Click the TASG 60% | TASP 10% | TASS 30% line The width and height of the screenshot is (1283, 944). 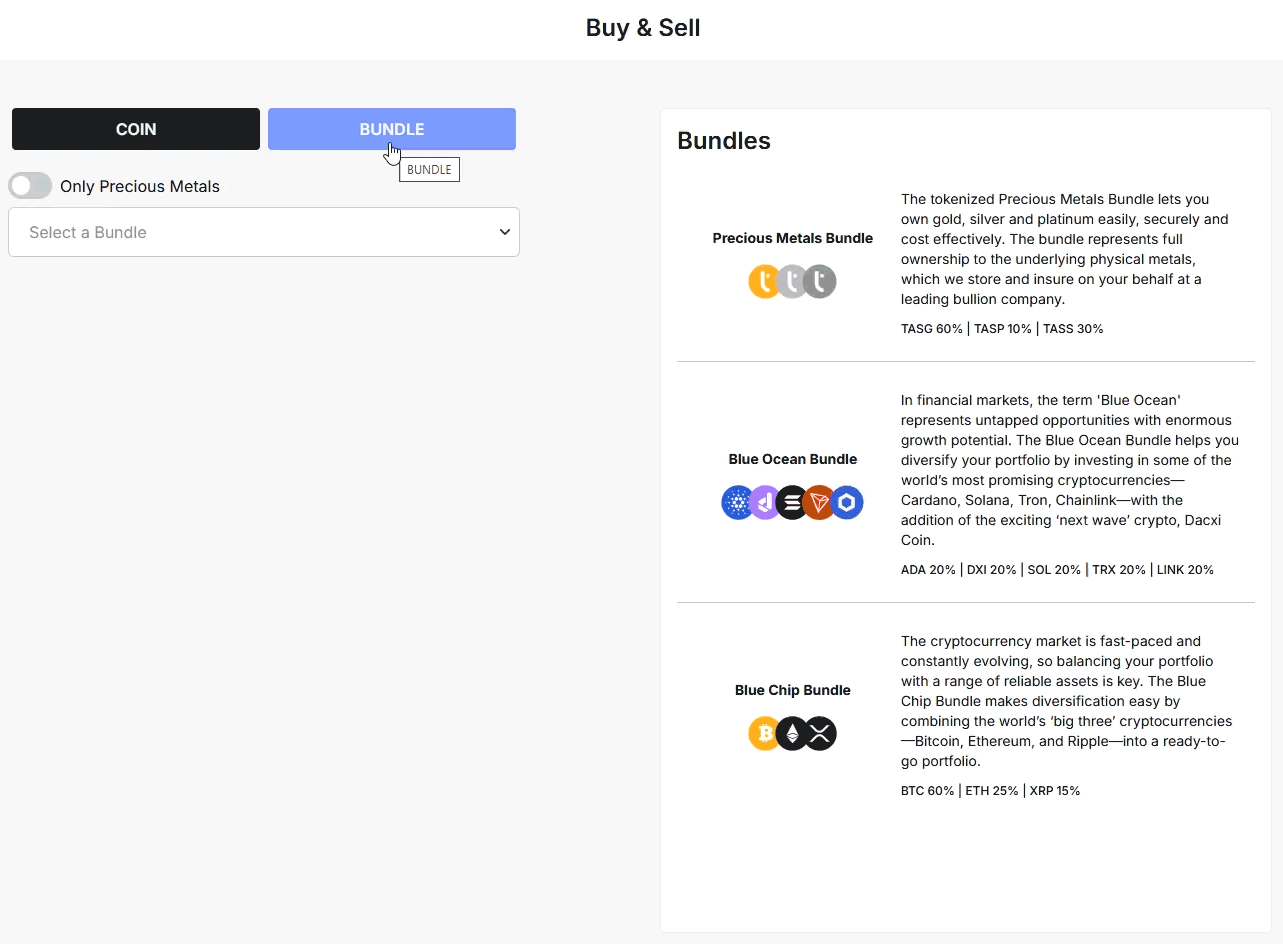[x=1002, y=329]
